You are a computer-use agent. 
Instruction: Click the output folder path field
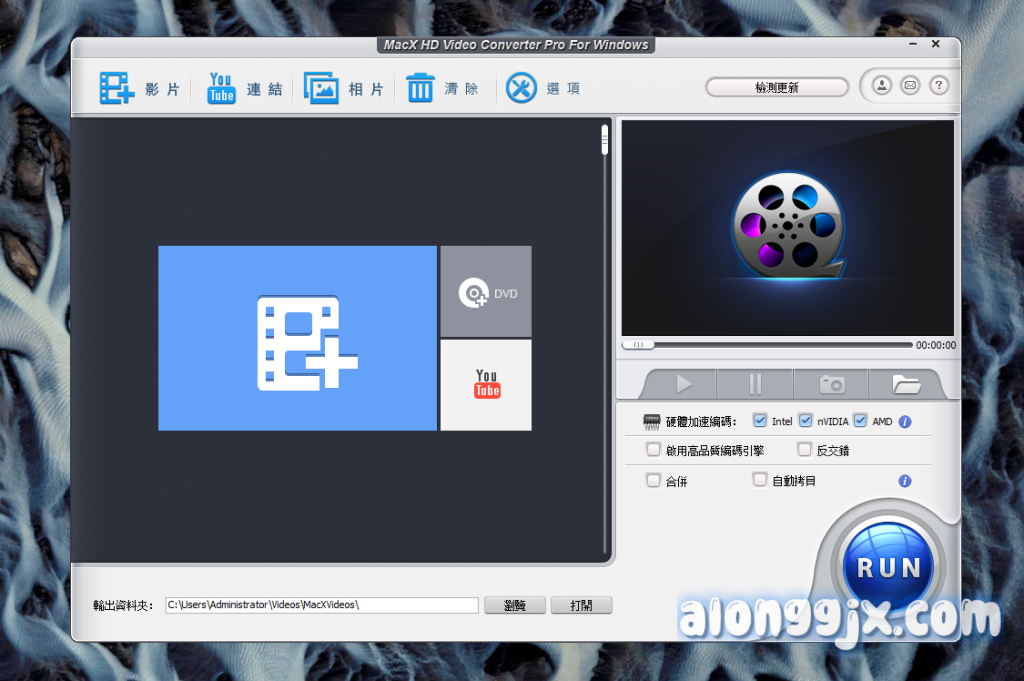click(x=321, y=605)
